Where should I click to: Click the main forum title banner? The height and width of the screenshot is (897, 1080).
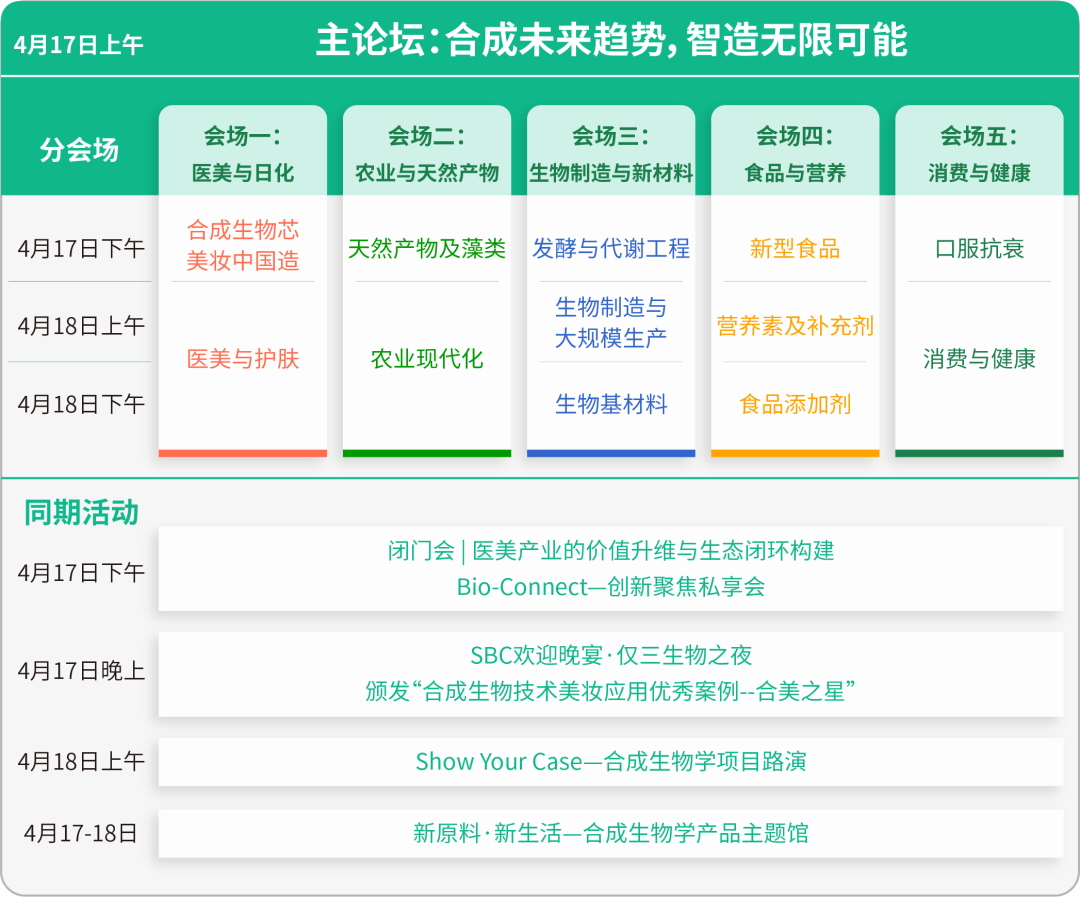(x=611, y=41)
